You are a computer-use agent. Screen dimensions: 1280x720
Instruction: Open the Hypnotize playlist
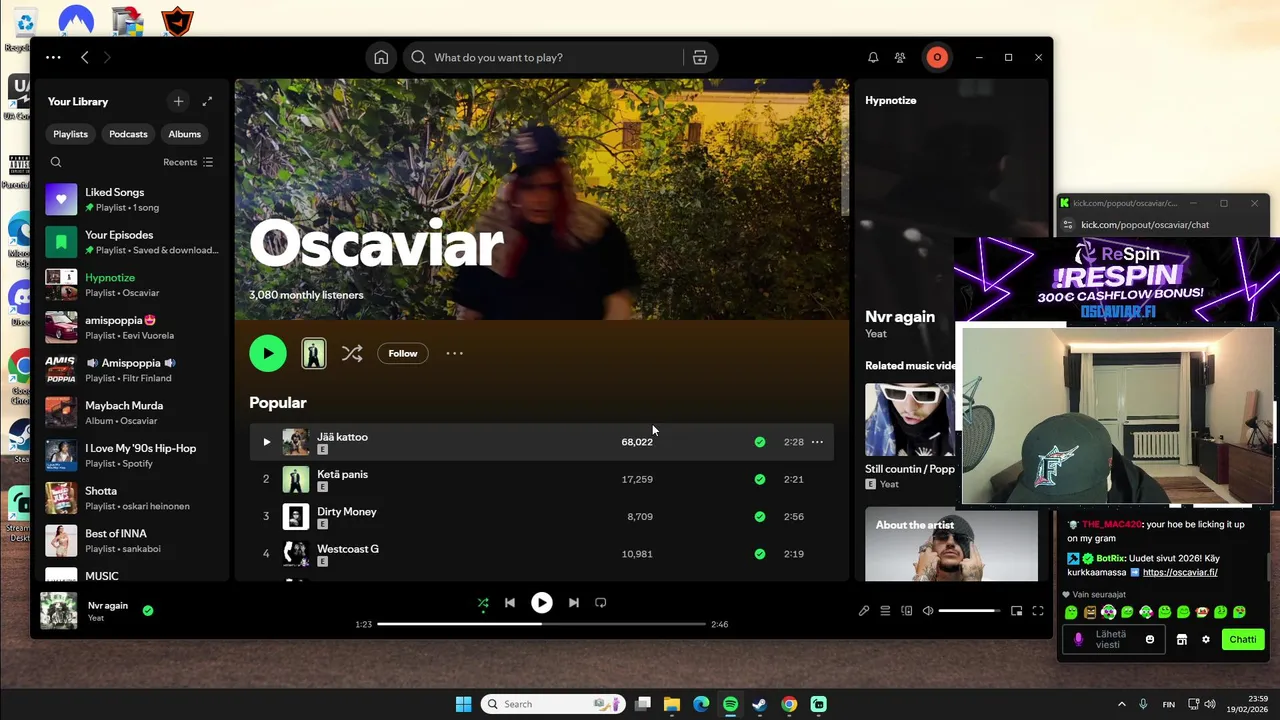132,285
